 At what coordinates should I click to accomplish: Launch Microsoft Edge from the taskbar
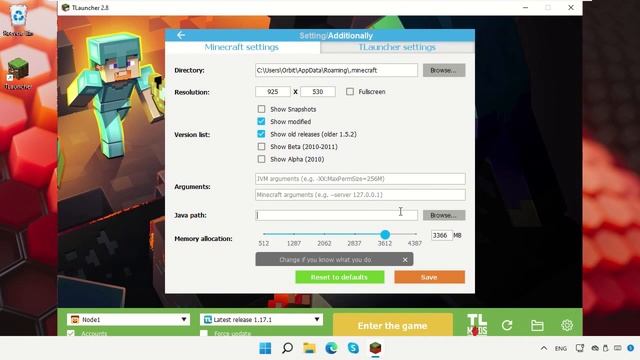(331, 348)
